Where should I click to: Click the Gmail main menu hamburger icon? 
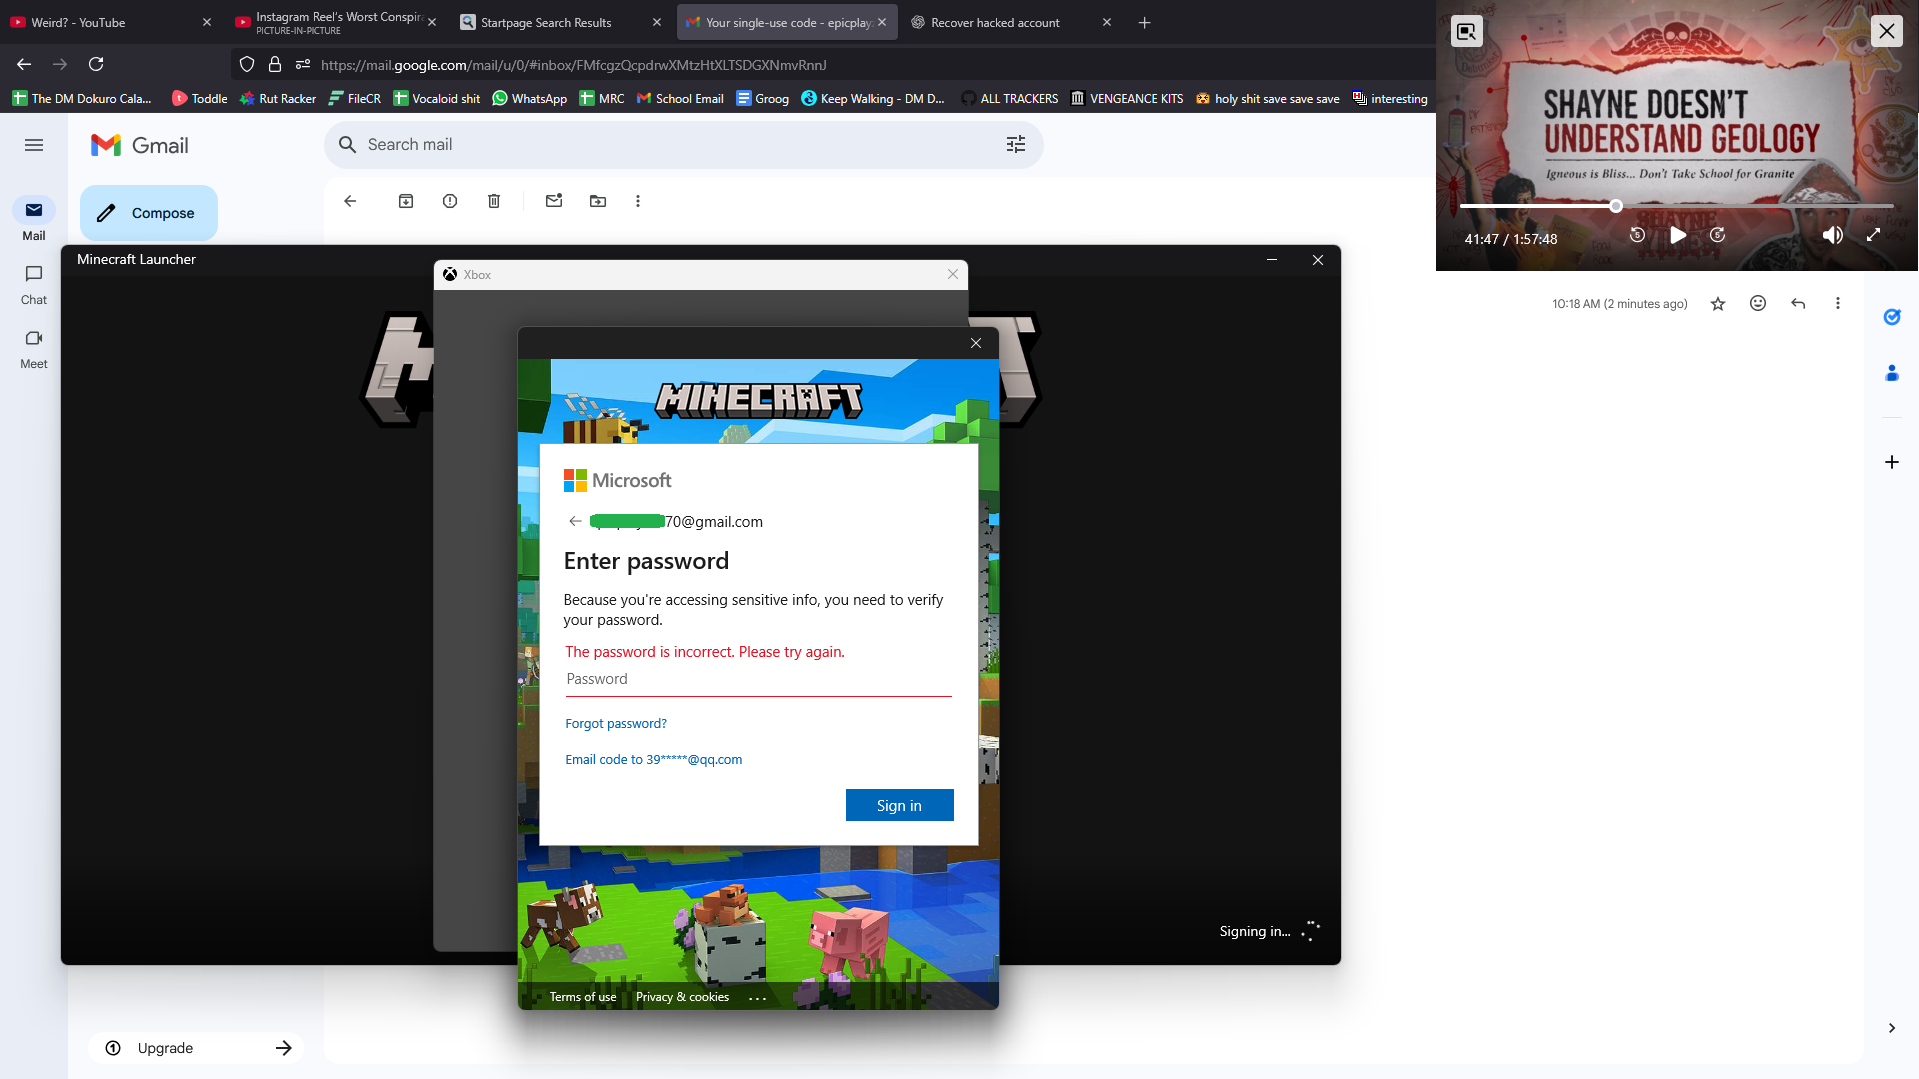34,145
